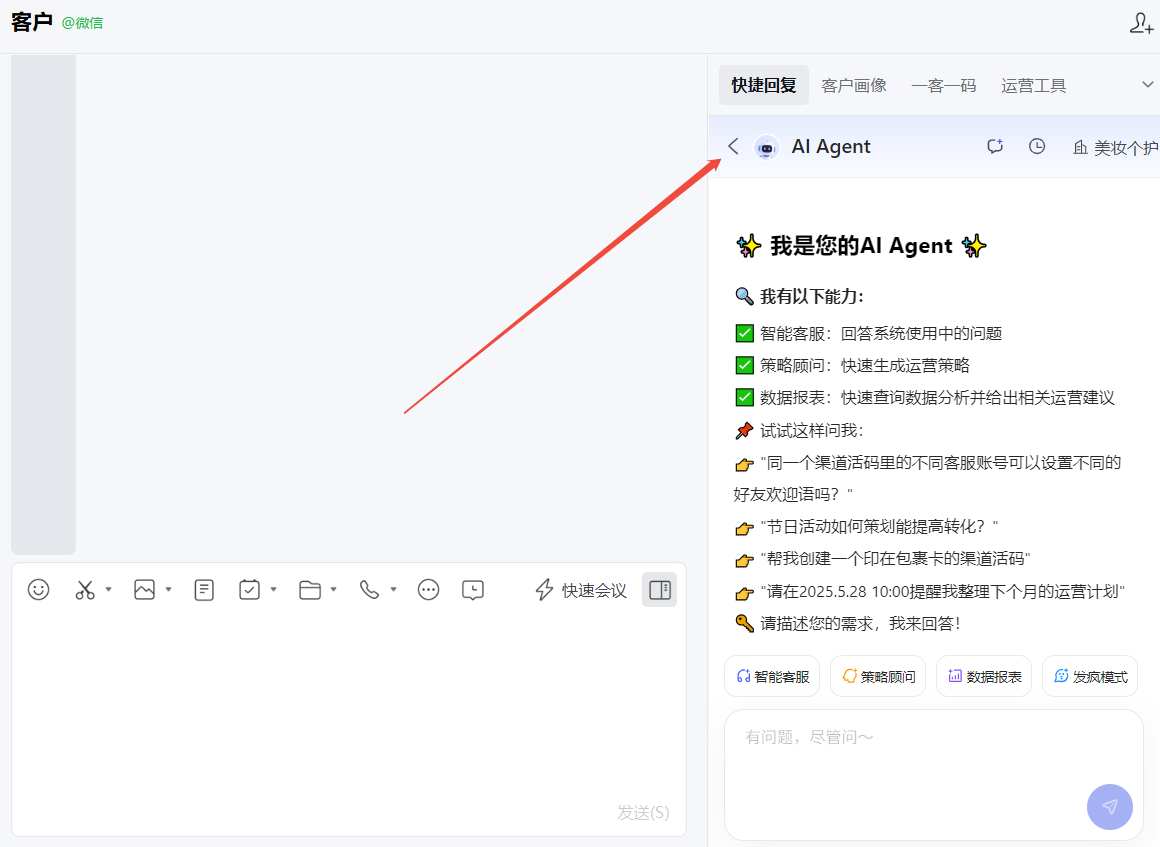Open the emoji picker

[39, 590]
